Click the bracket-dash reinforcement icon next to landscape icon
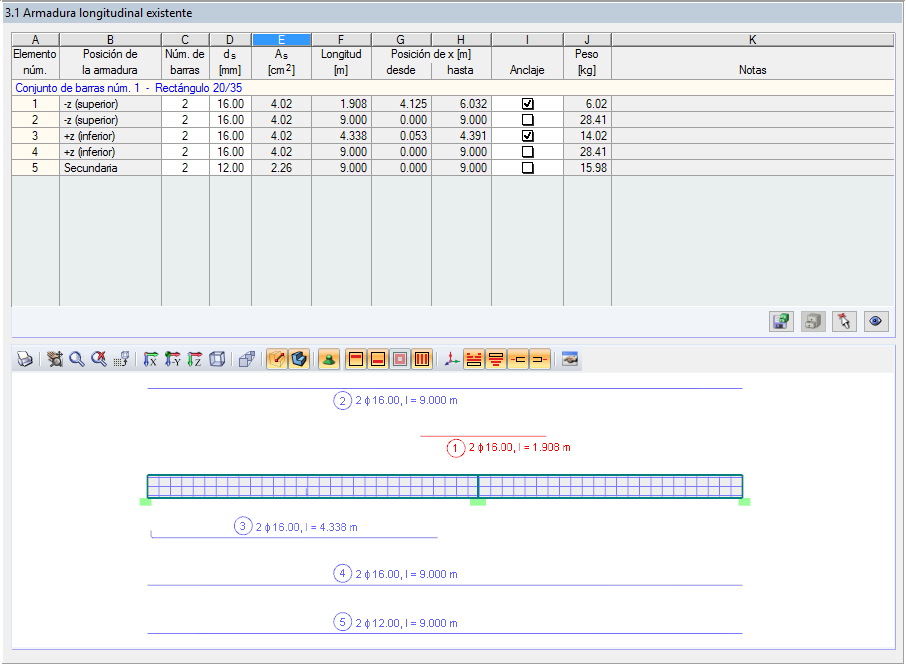The width and height of the screenshot is (906, 666). pyautogui.click(x=540, y=359)
